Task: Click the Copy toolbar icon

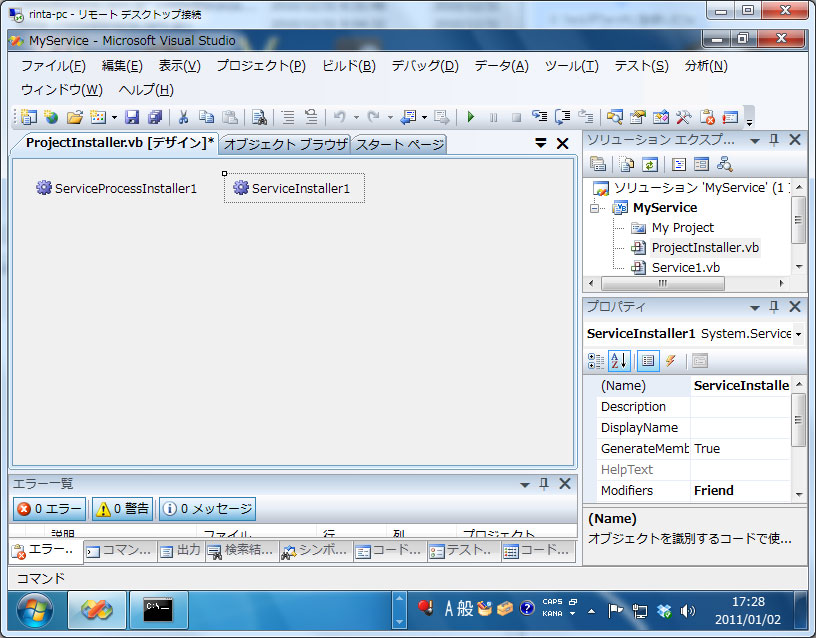Action: tap(207, 117)
